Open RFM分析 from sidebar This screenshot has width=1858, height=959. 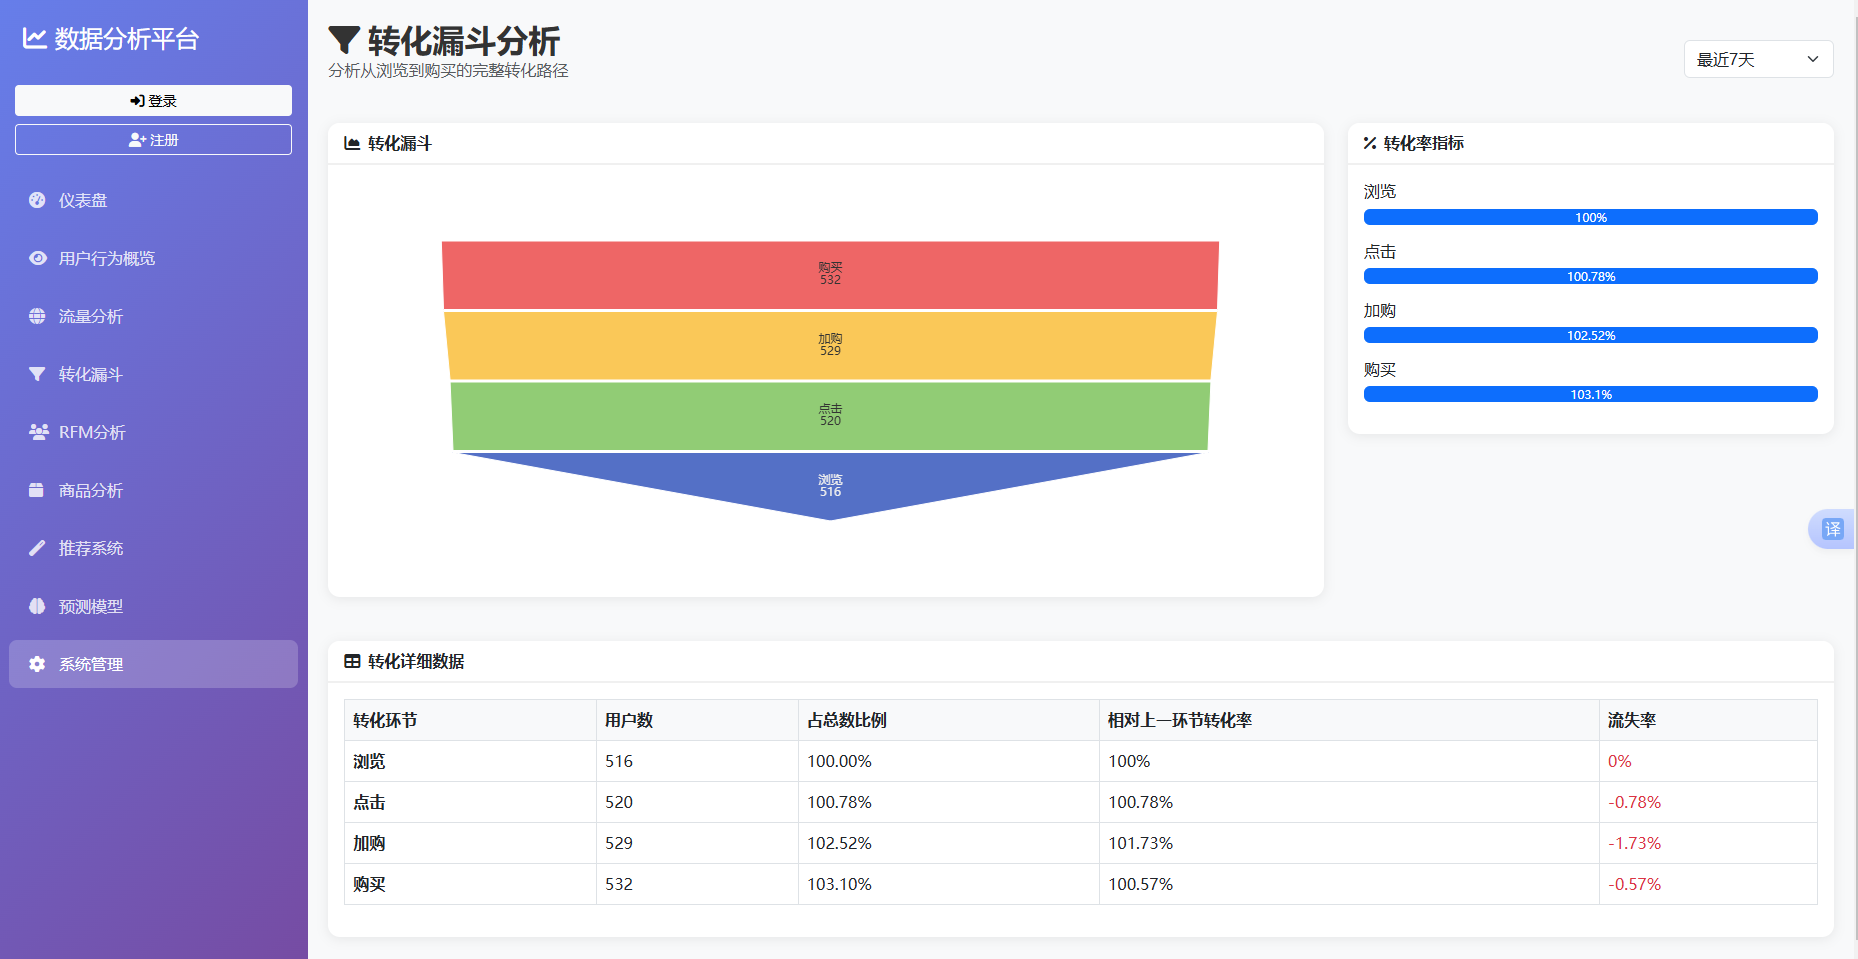pyautogui.click(x=153, y=432)
